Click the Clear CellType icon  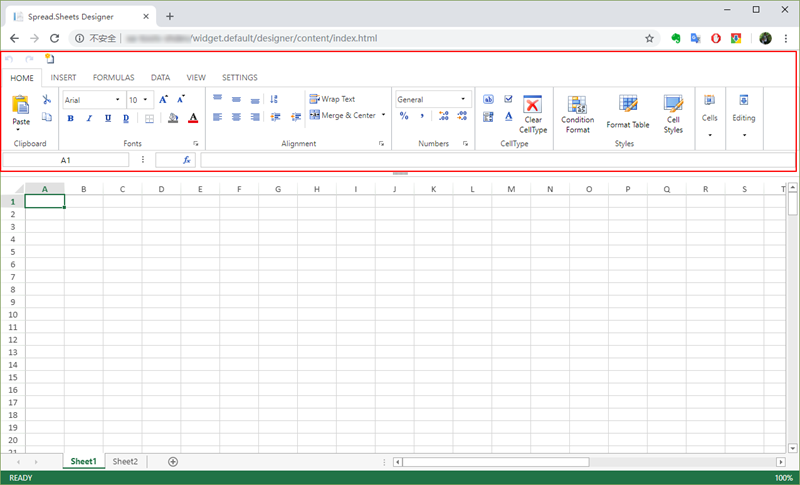(533, 104)
